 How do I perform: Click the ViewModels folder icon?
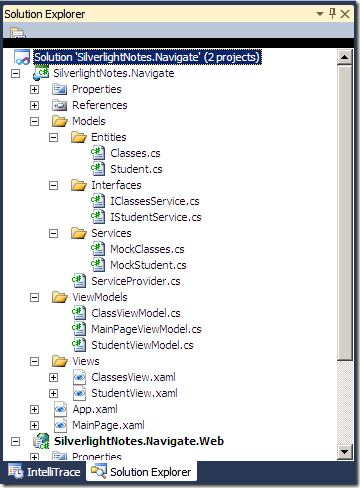(x=60, y=297)
